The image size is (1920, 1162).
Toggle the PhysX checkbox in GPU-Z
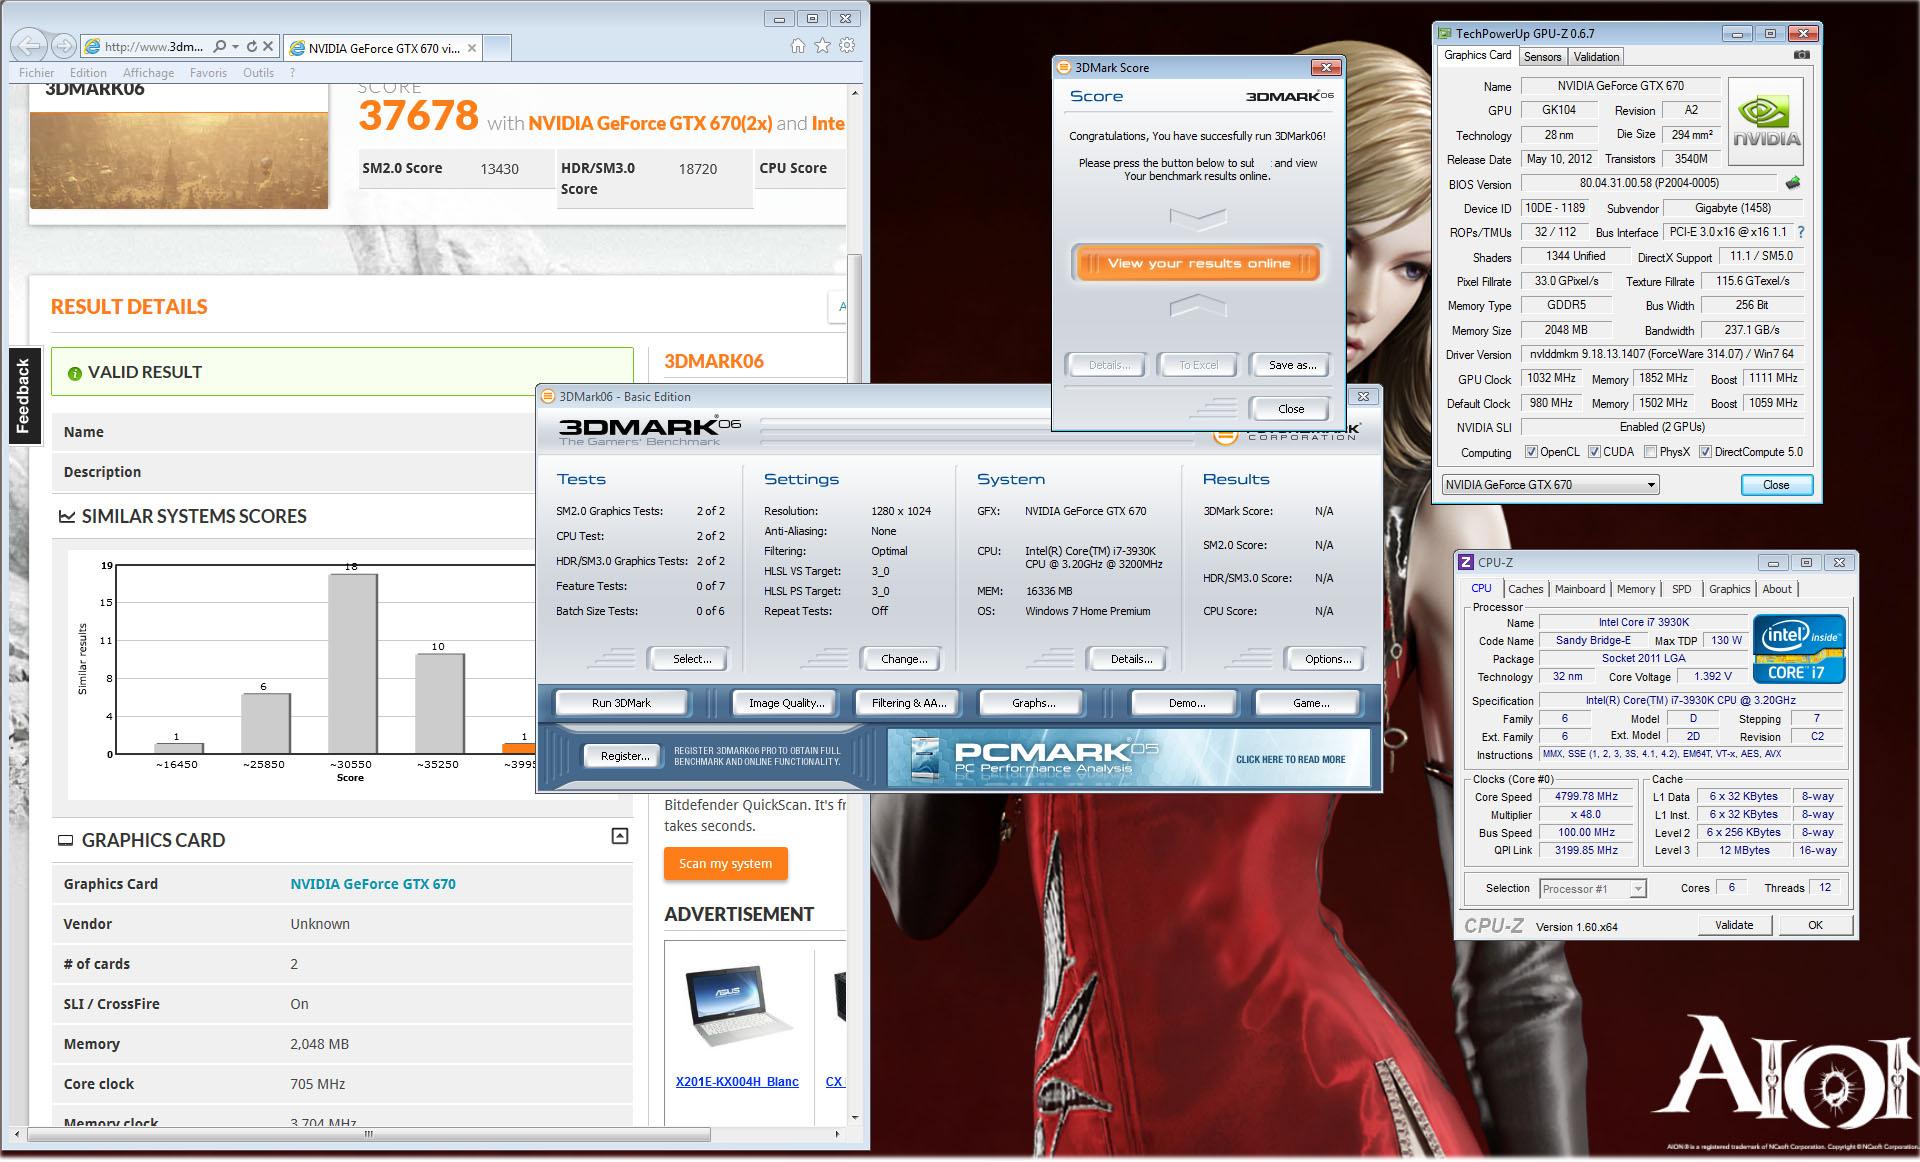coord(1650,452)
